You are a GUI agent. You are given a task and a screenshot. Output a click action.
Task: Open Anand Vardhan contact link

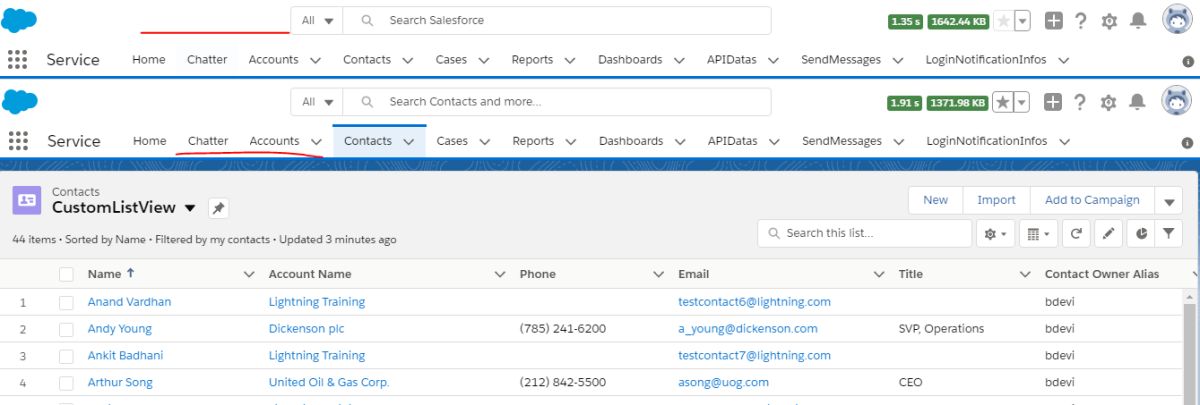click(129, 302)
